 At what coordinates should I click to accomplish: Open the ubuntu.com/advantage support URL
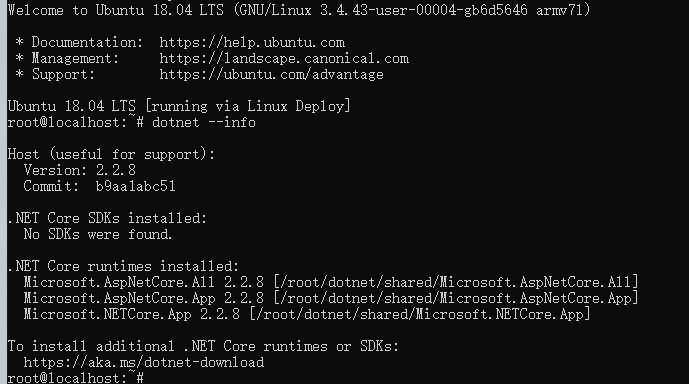(271, 74)
